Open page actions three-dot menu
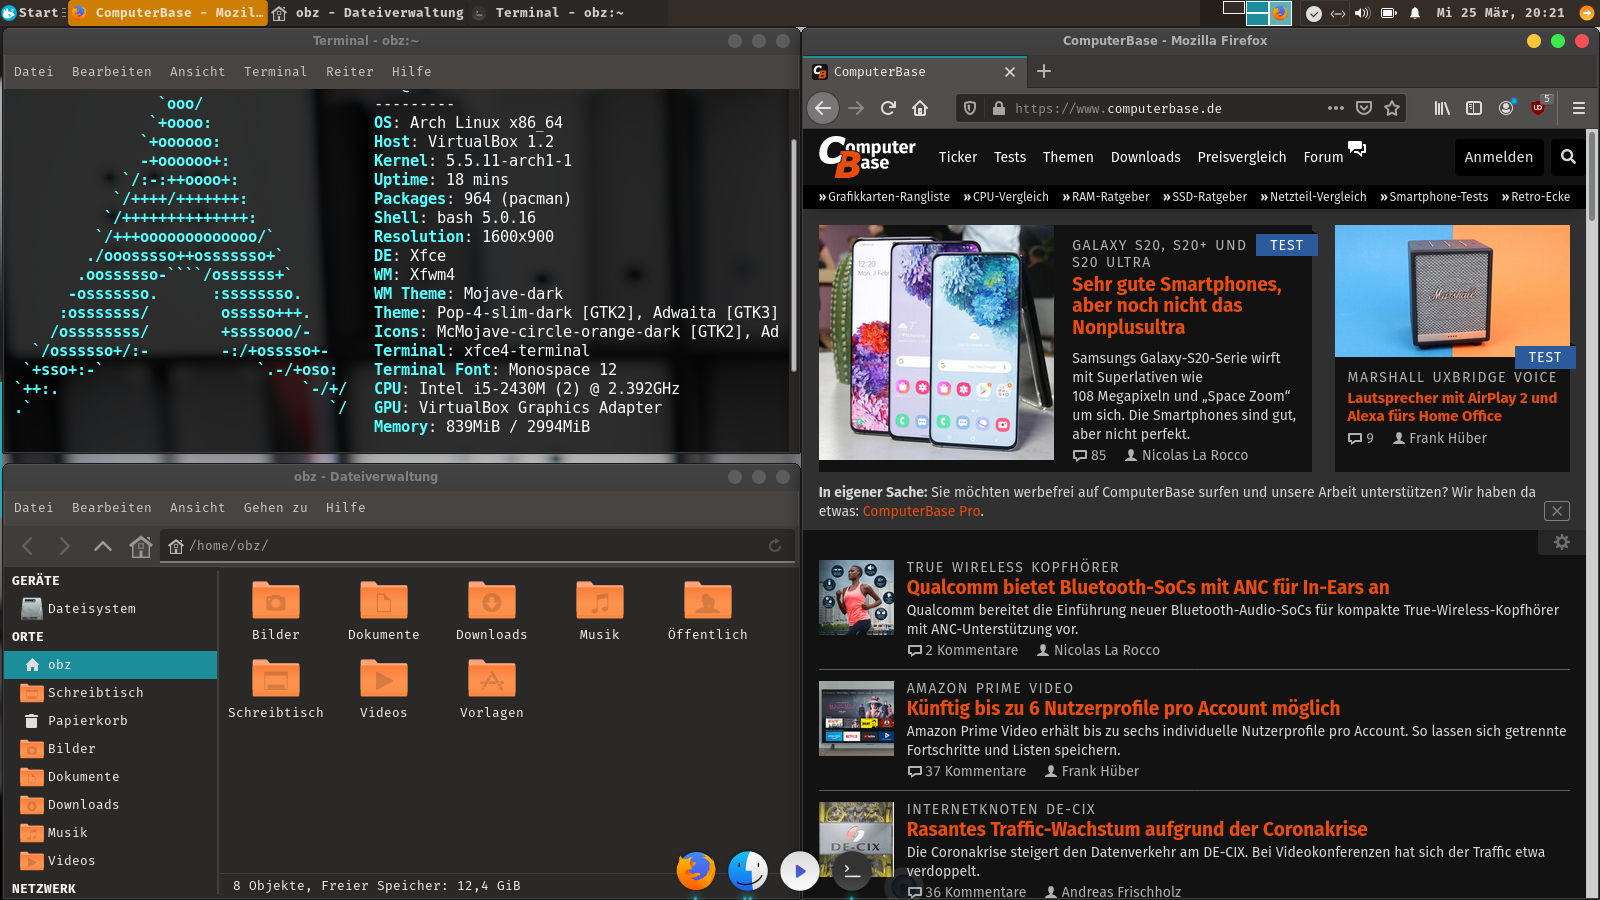Image resolution: width=1600 pixels, height=900 pixels. 1336,108
